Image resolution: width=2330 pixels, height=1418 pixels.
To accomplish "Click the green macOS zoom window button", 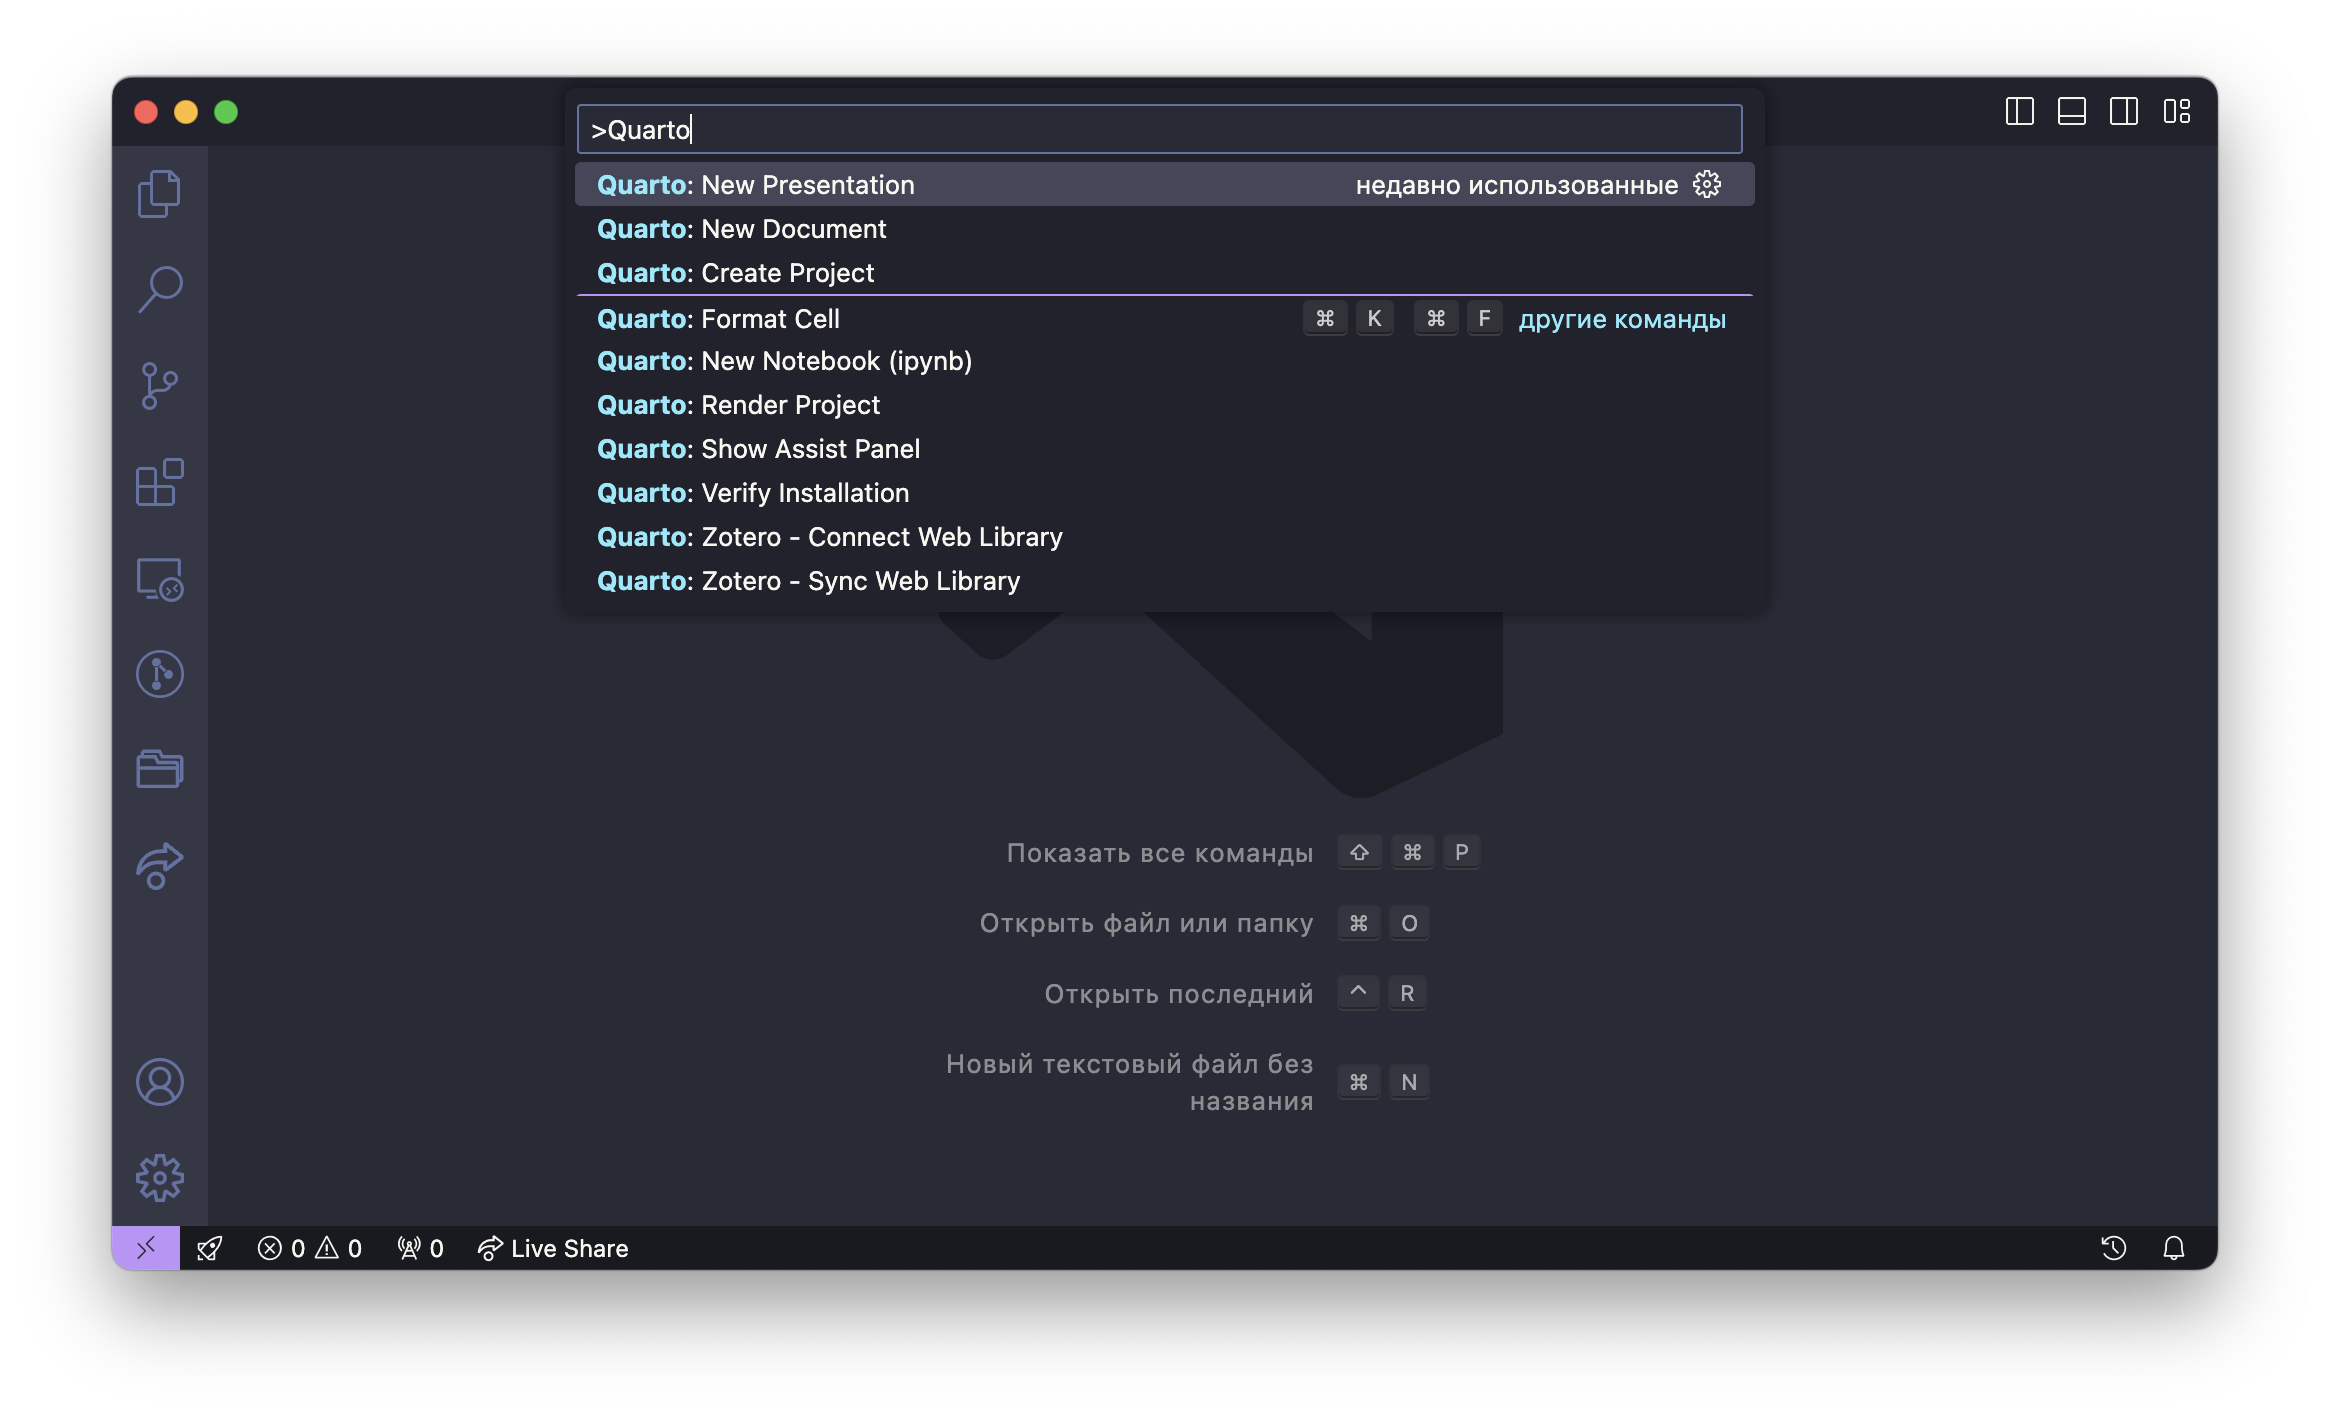I will coord(226,112).
